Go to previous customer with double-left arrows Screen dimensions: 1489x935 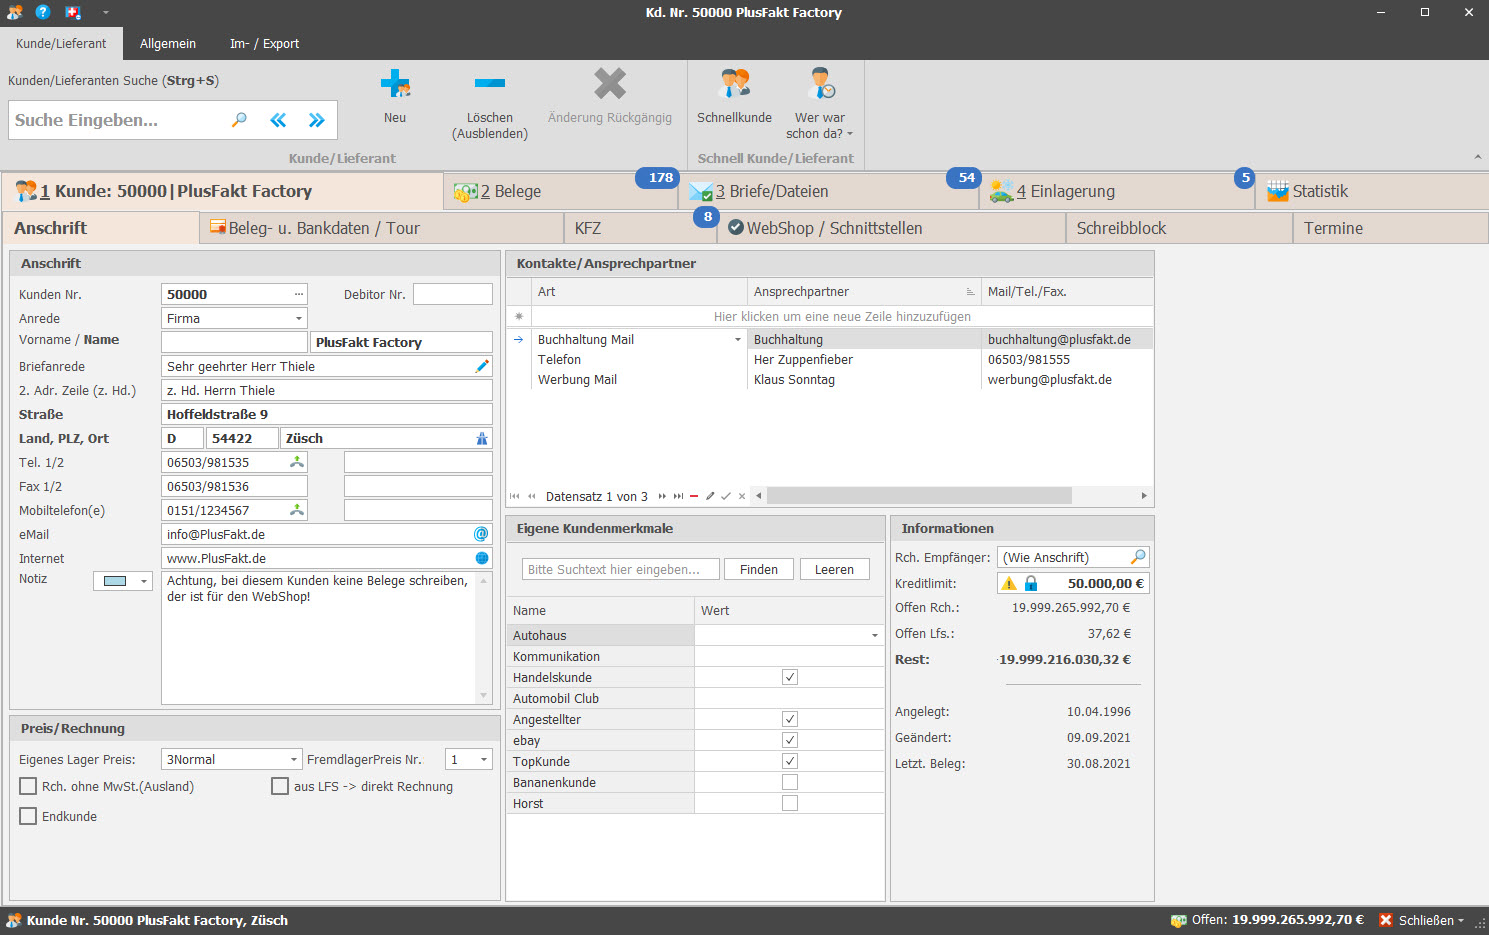click(278, 120)
